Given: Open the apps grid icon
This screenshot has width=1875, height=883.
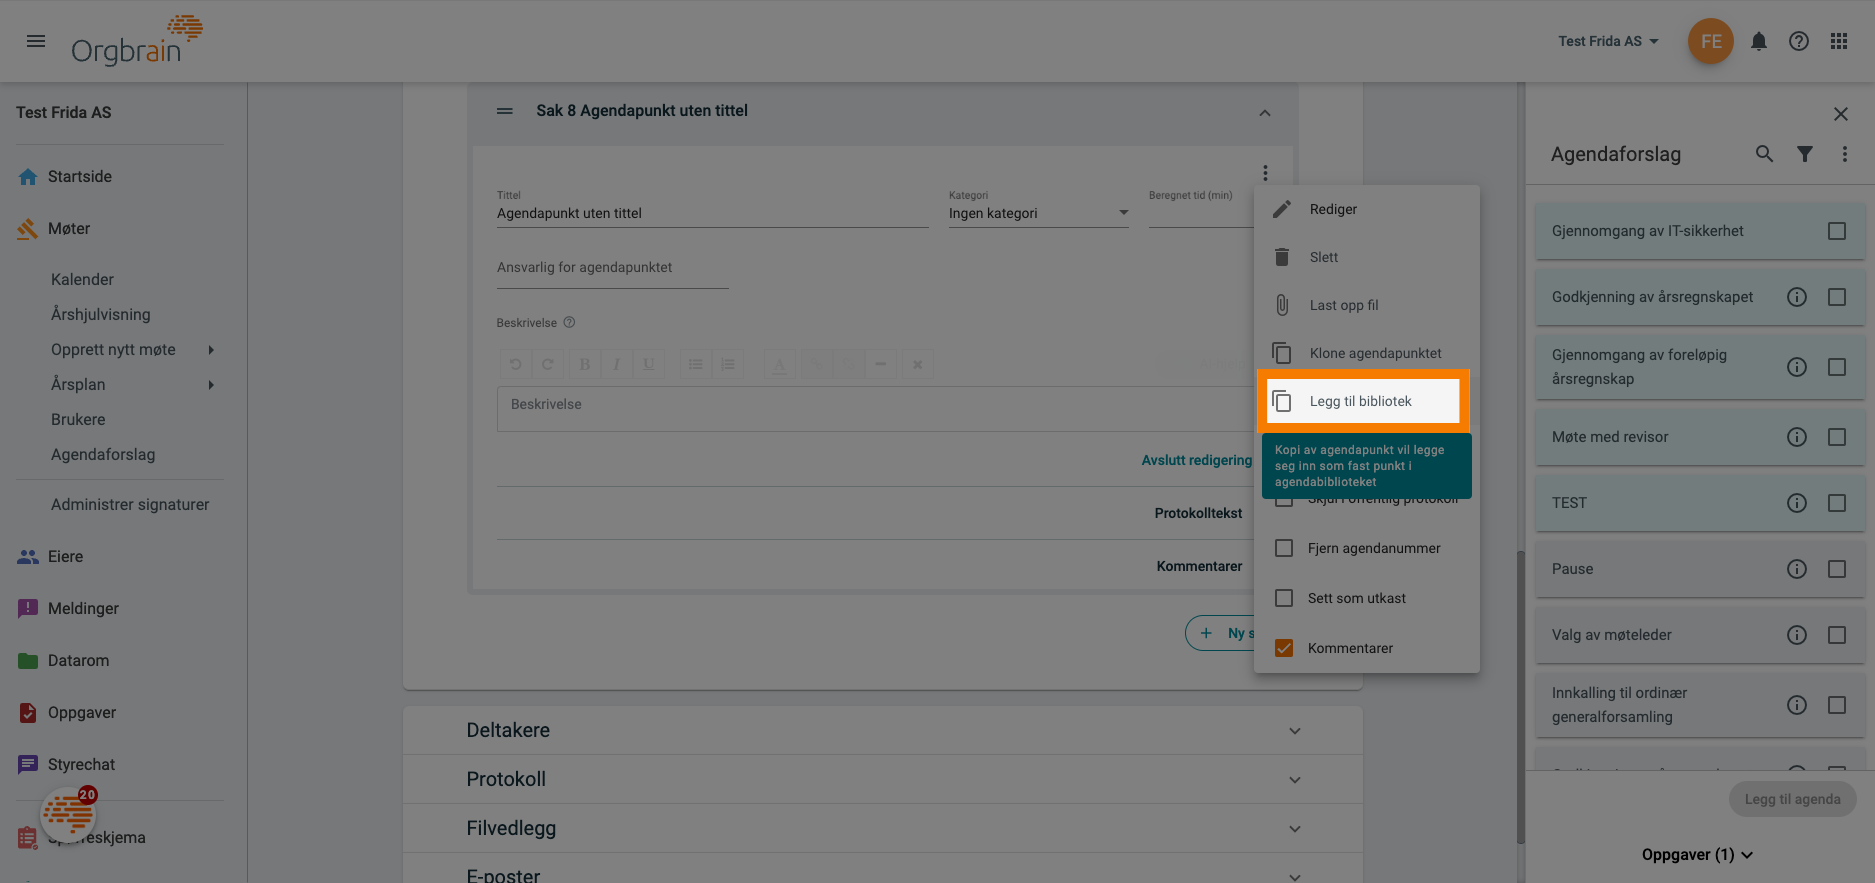Looking at the screenshot, I should coord(1839,41).
